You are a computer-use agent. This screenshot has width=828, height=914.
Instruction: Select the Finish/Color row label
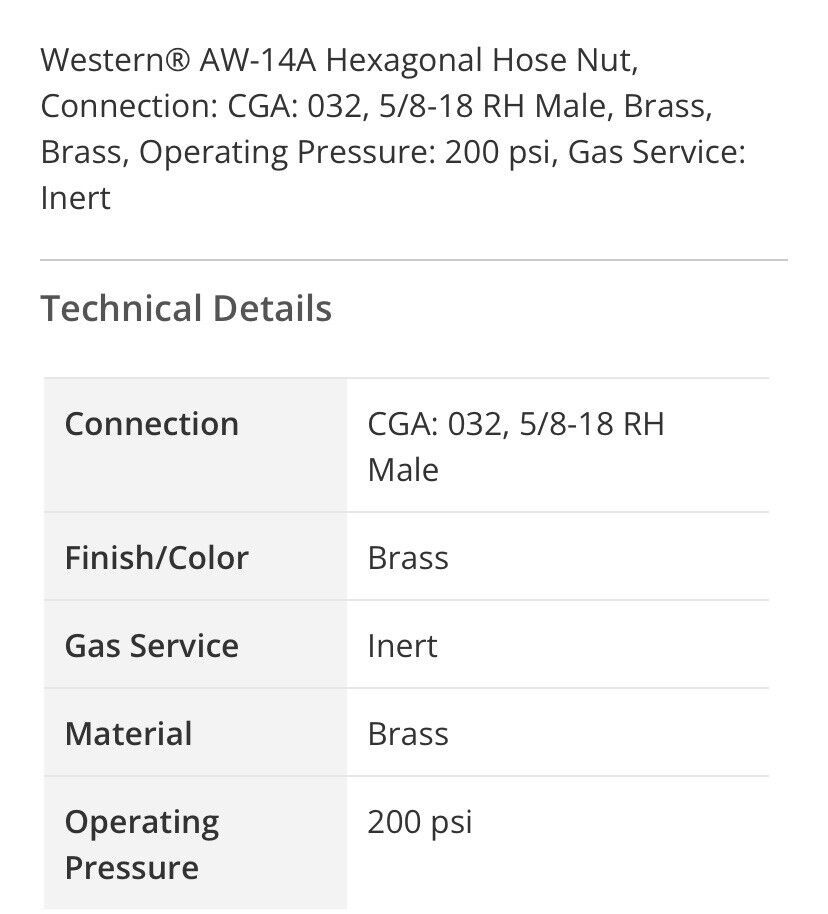[x=157, y=558]
